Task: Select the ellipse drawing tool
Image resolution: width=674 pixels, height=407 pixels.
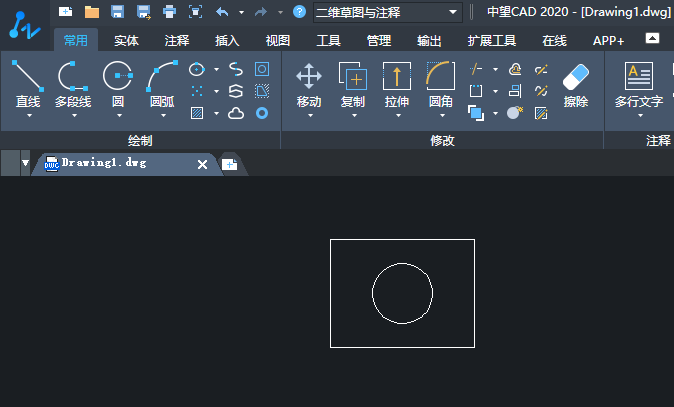Action: tap(197, 69)
